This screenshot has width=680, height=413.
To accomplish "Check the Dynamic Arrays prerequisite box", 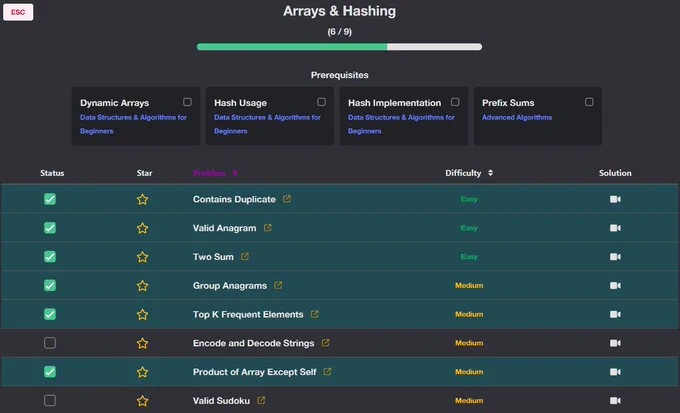I will tap(187, 102).
